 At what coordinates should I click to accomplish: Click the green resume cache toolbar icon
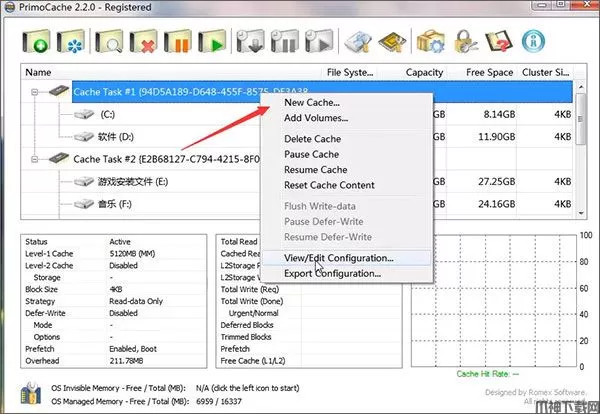point(212,41)
